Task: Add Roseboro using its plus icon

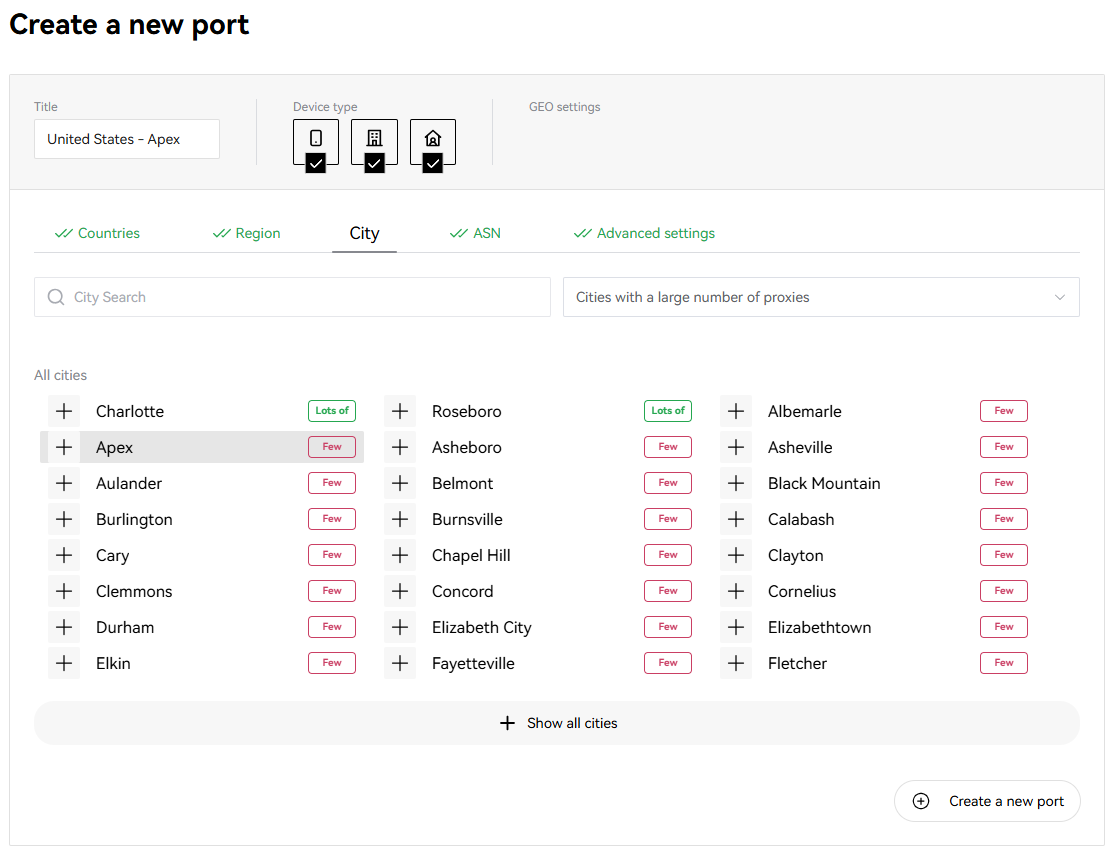Action: [400, 411]
